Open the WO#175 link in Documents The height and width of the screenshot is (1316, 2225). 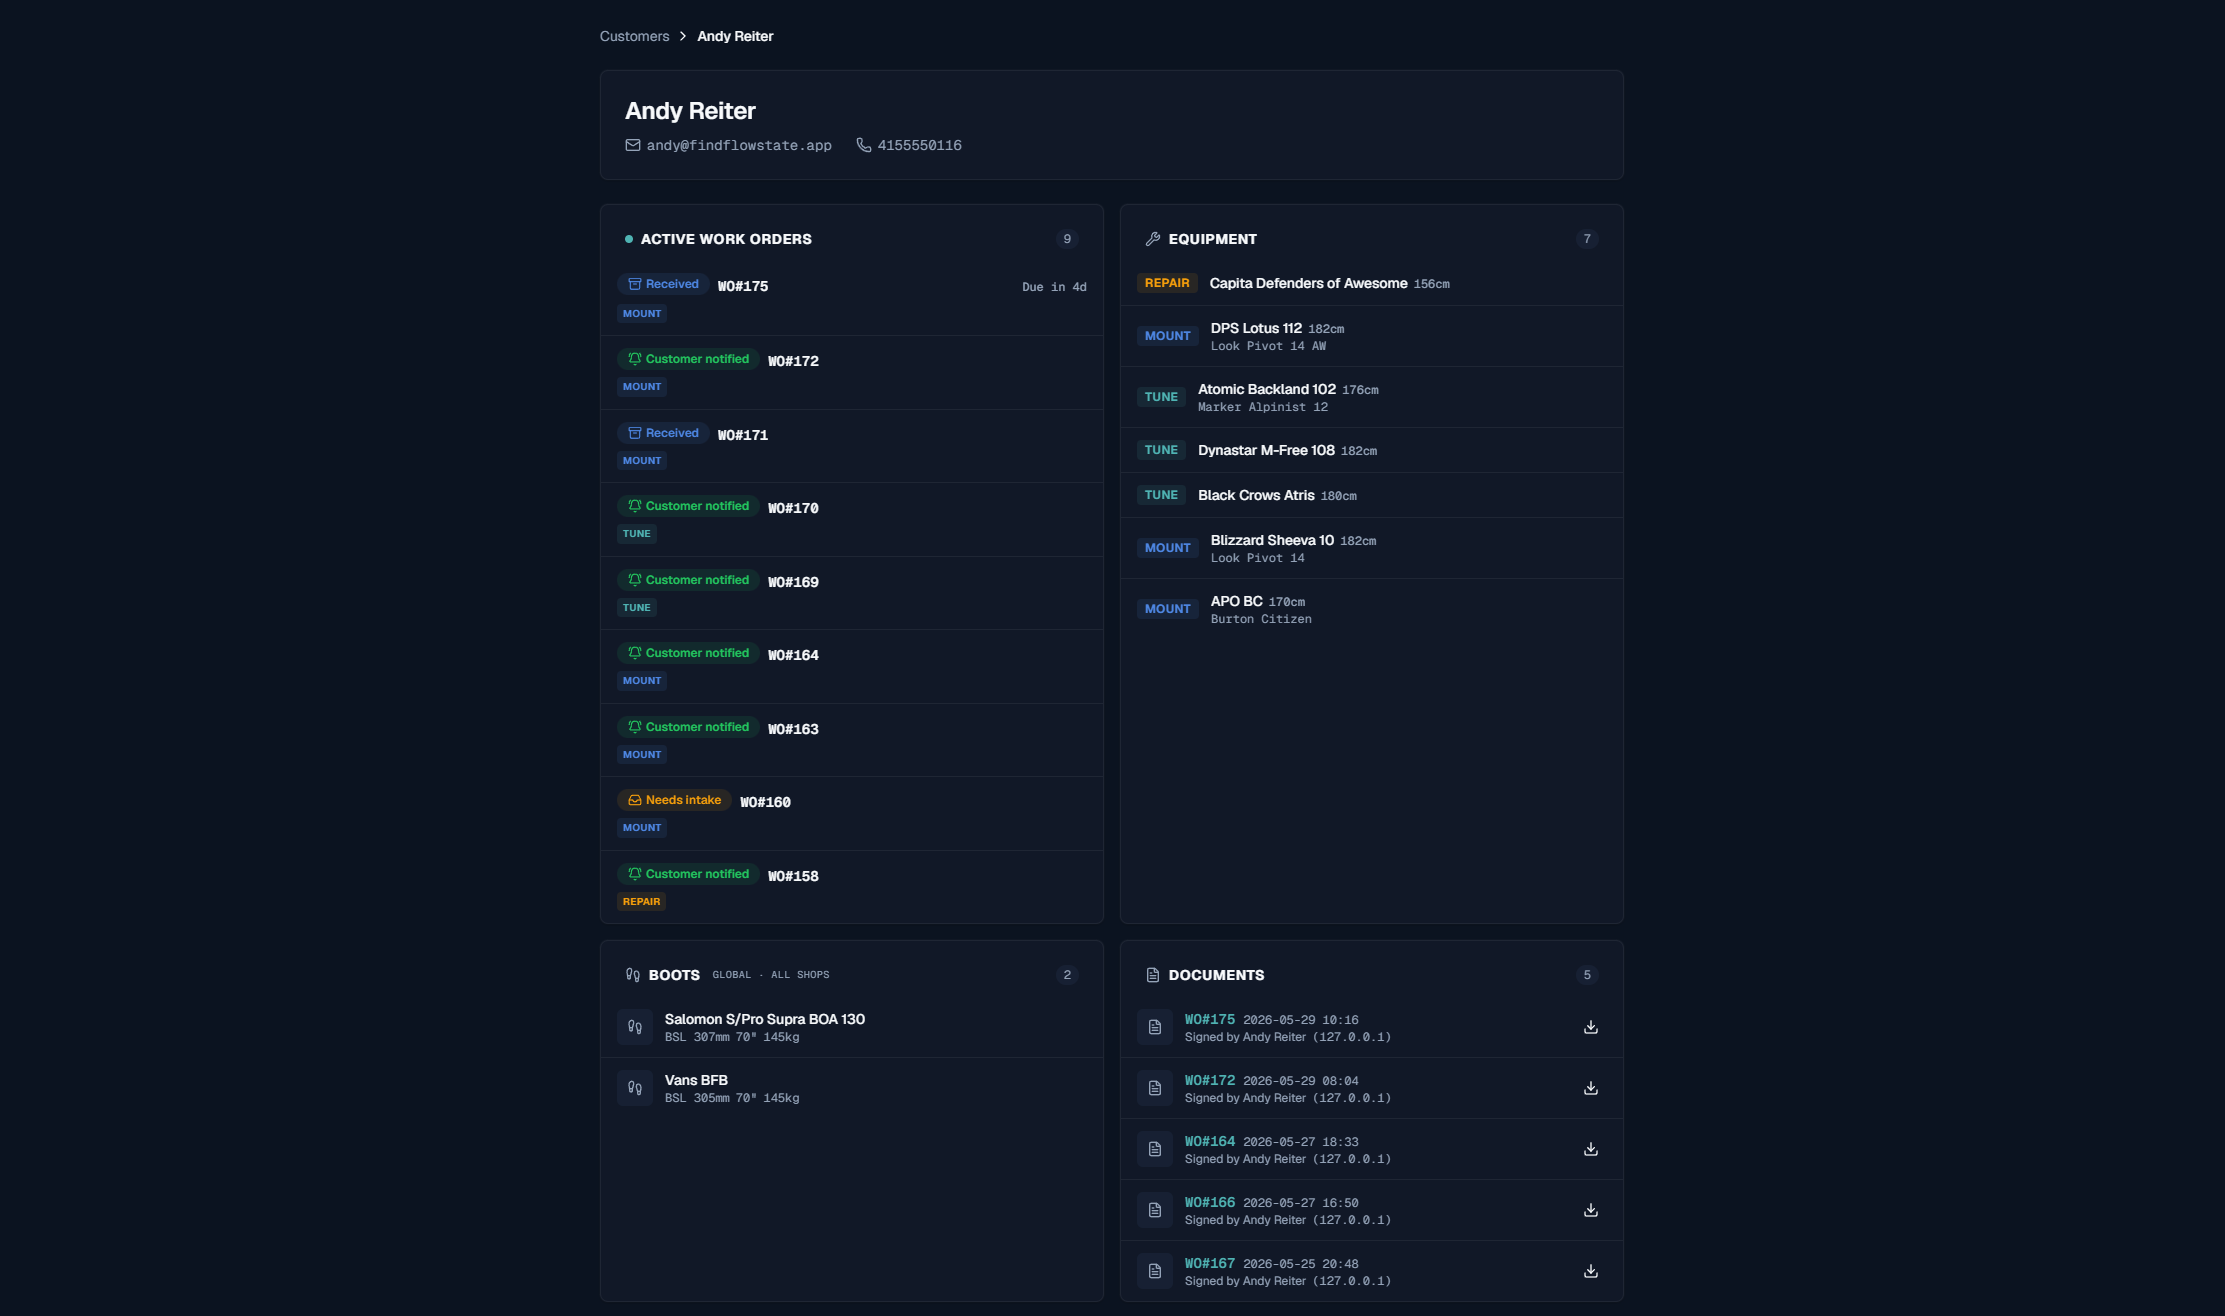click(x=1209, y=1020)
